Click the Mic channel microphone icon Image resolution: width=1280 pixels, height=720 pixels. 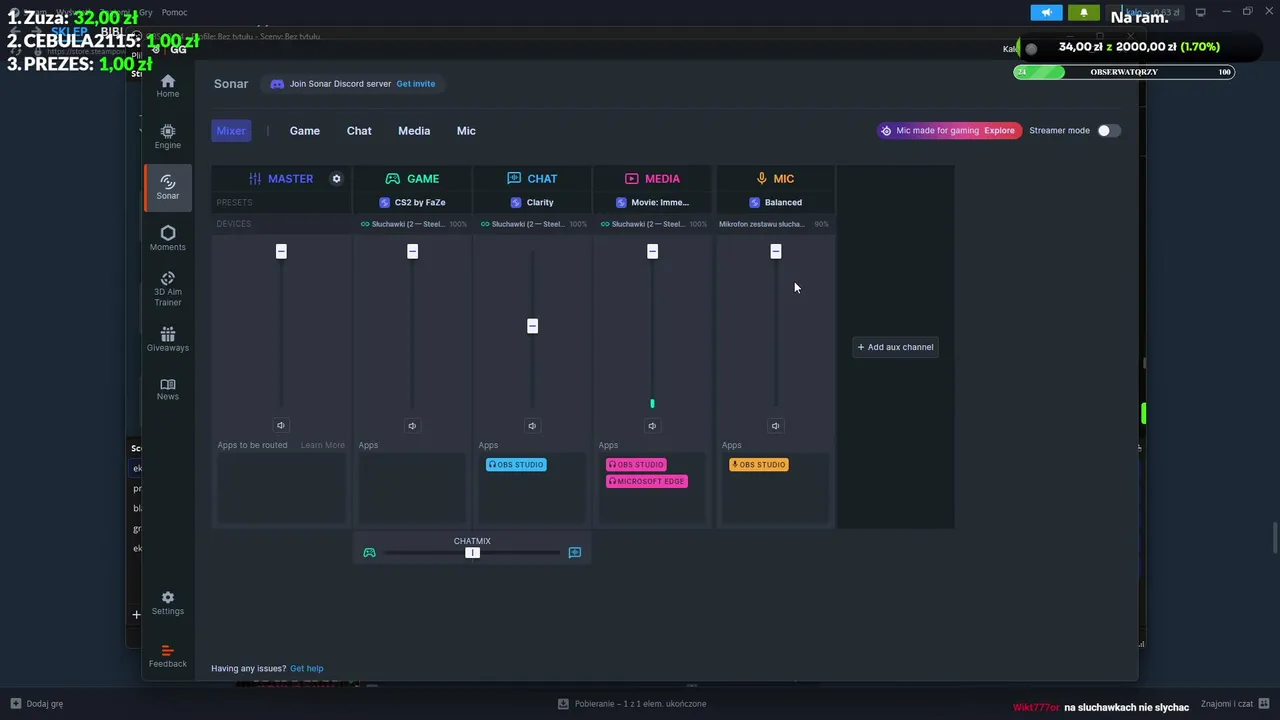[762, 178]
